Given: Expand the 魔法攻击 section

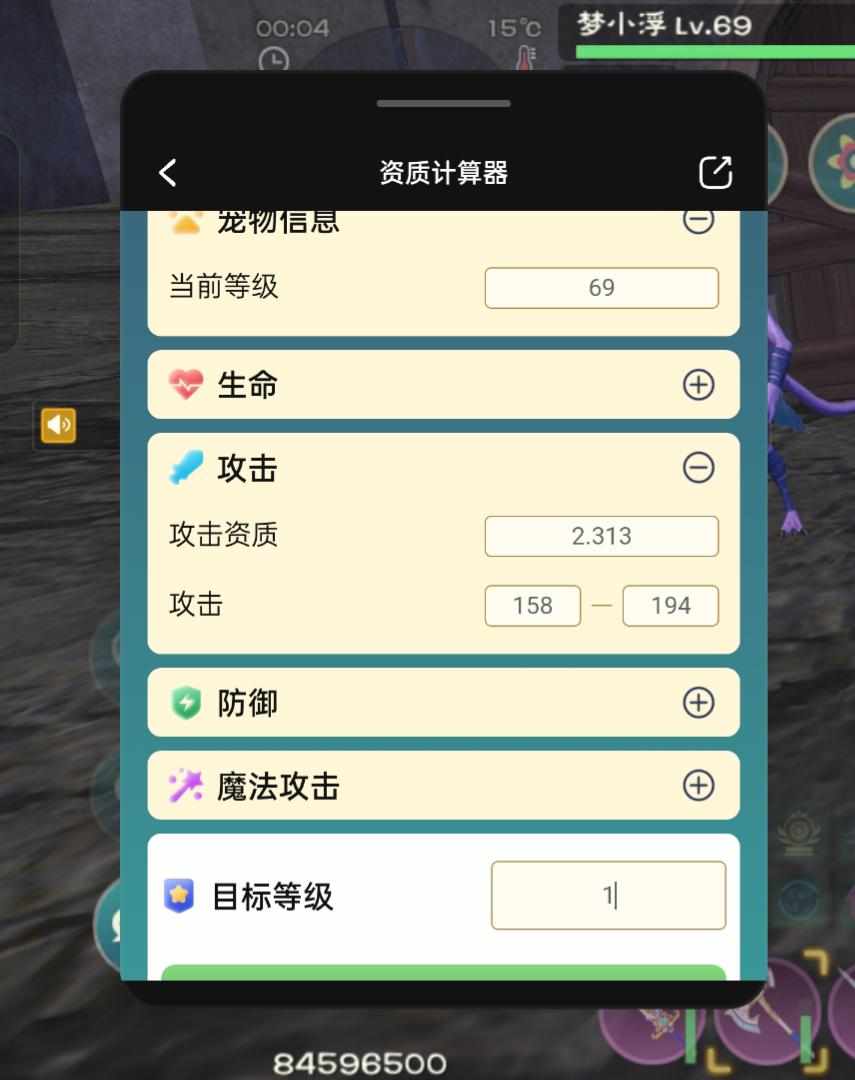Looking at the screenshot, I should 698,785.
